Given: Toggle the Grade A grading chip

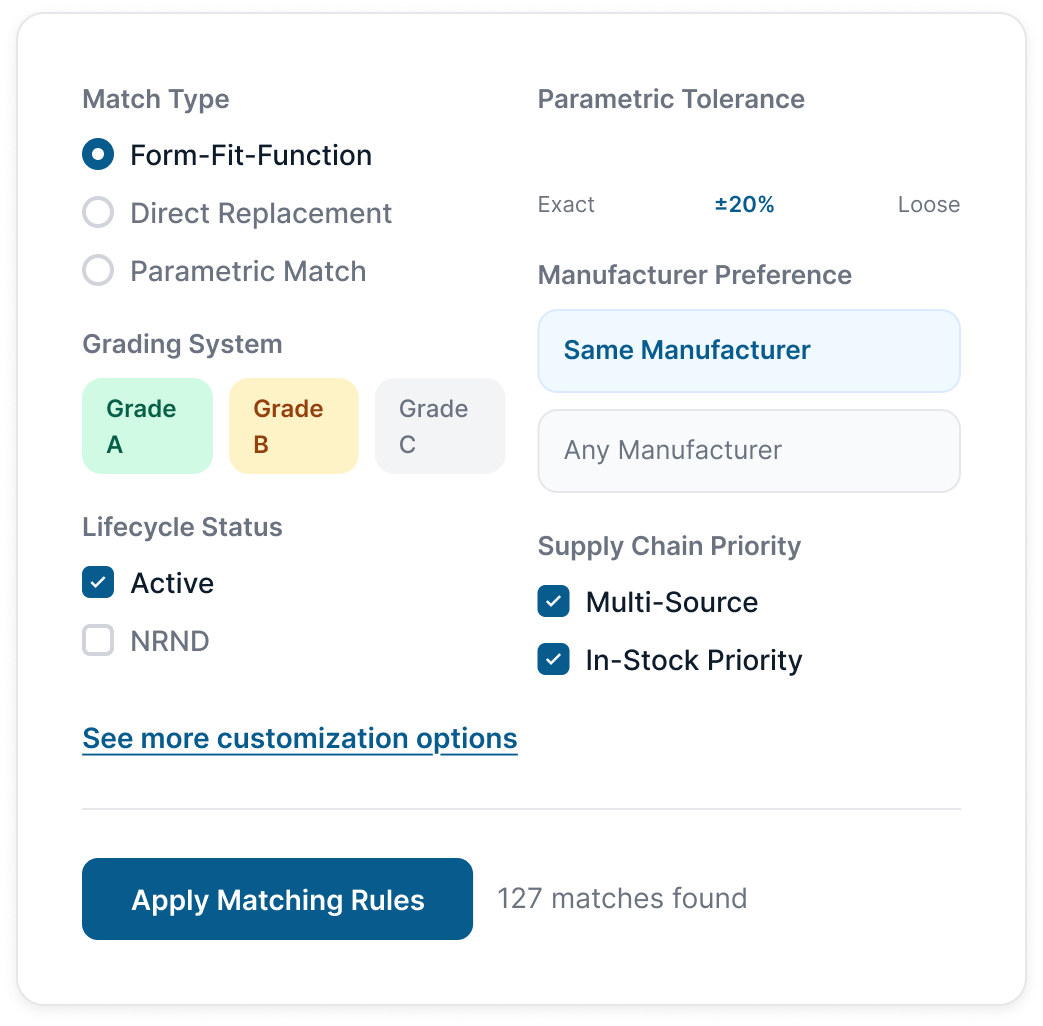Looking at the screenshot, I should tap(147, 425).
